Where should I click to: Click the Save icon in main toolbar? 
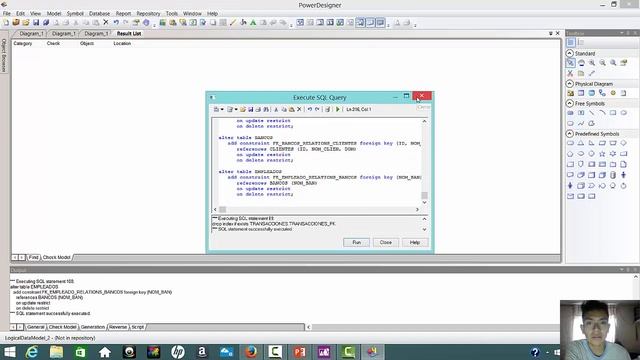click(x=36, y=22)
